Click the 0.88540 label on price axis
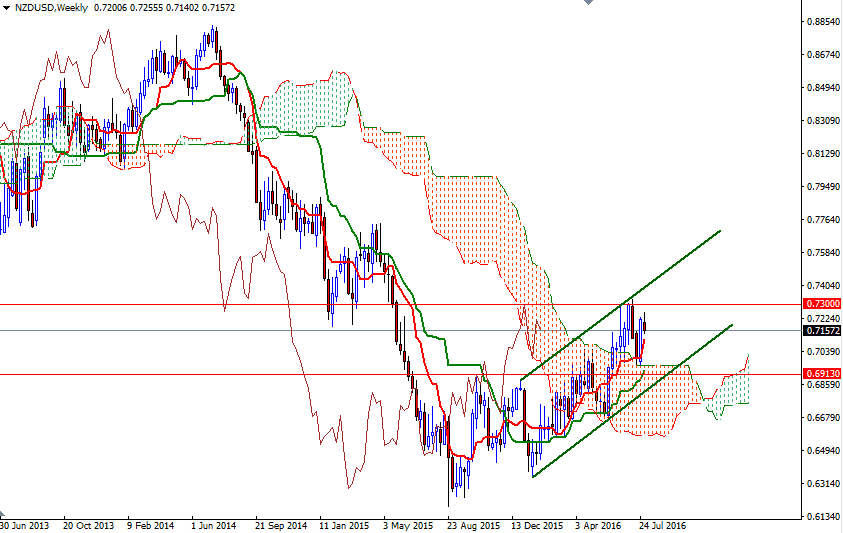 (822, 21)
